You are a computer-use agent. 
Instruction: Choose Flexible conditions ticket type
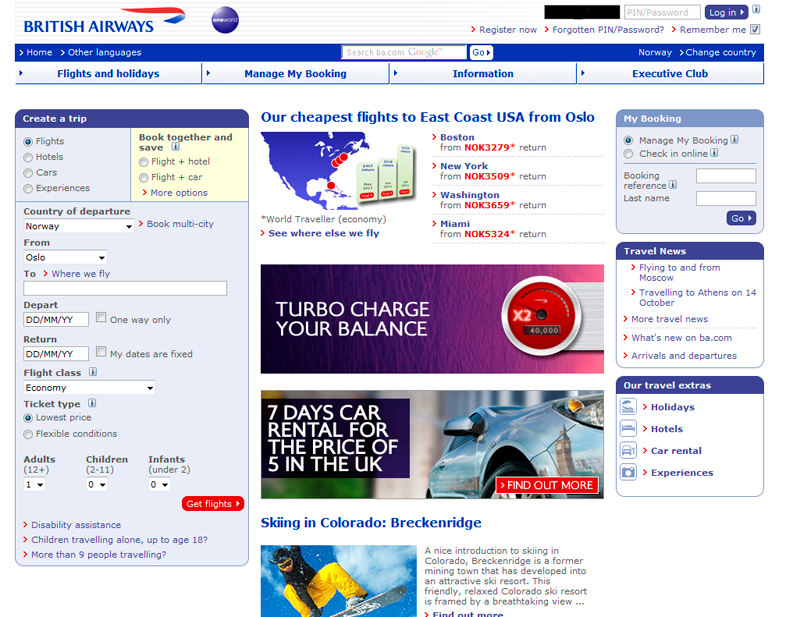coord(28,434)
